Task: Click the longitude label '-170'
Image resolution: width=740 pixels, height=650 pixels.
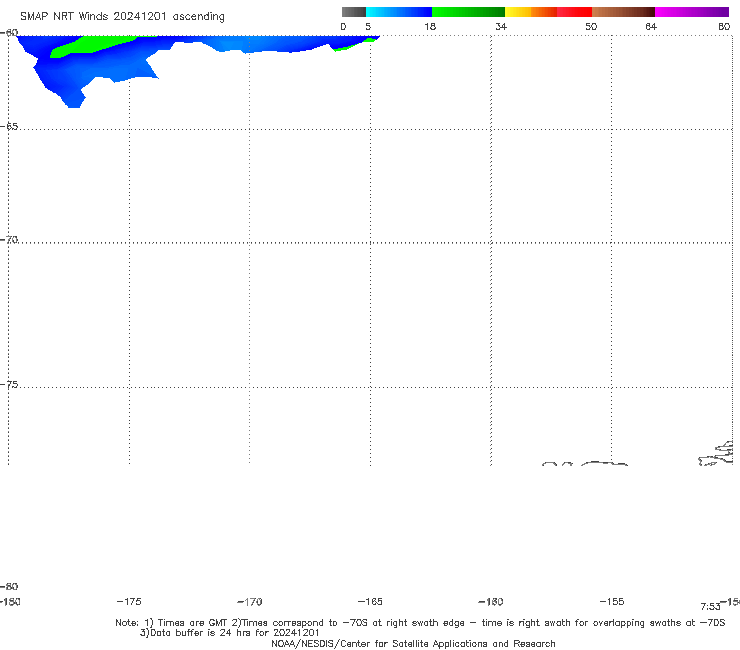Action: (250, 601)
